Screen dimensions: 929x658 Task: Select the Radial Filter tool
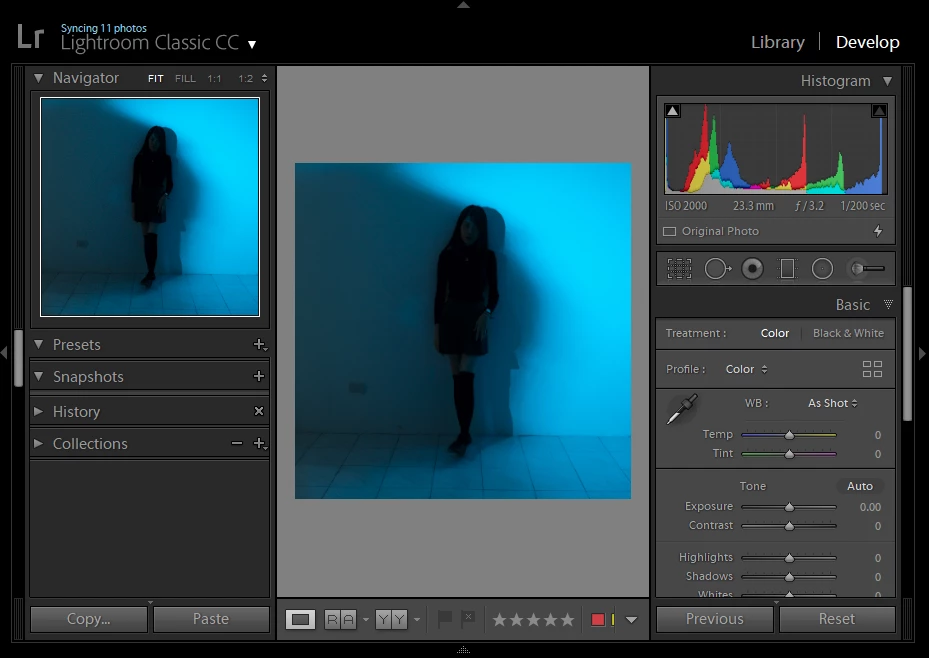pyautogui.click(x=822, y=269)
